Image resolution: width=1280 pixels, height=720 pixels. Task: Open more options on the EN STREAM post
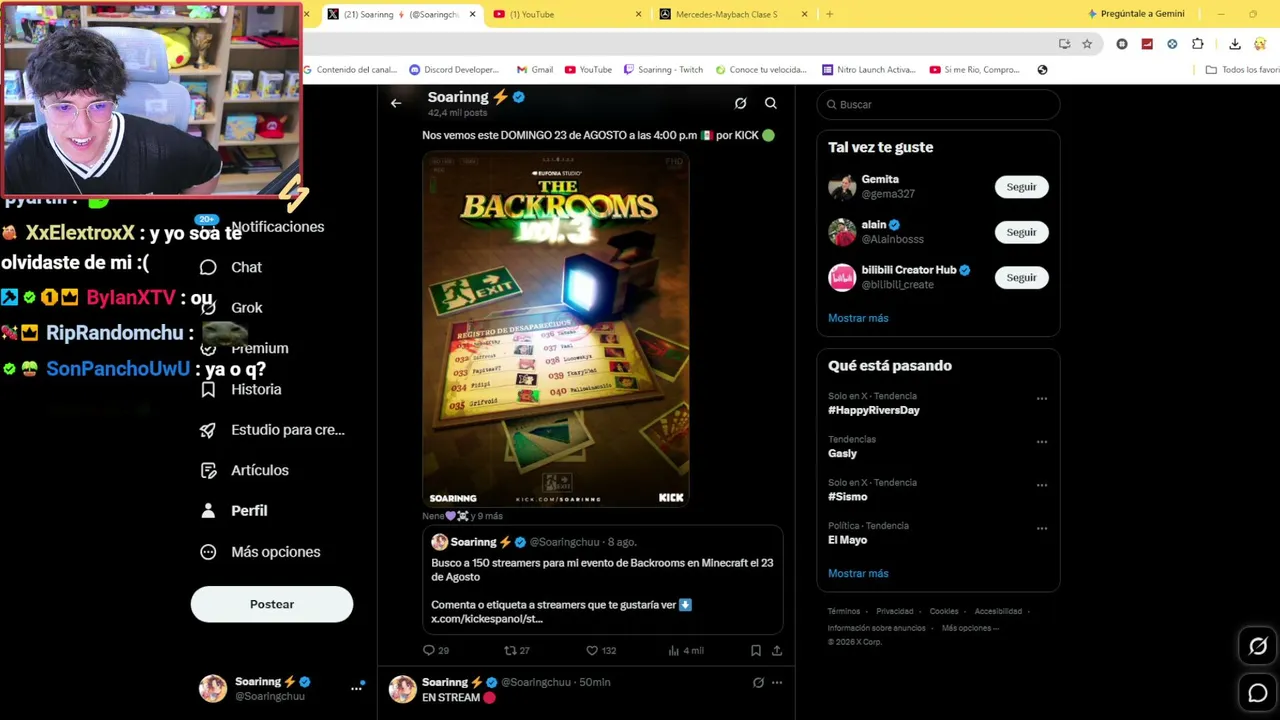(x=777, y=682)
